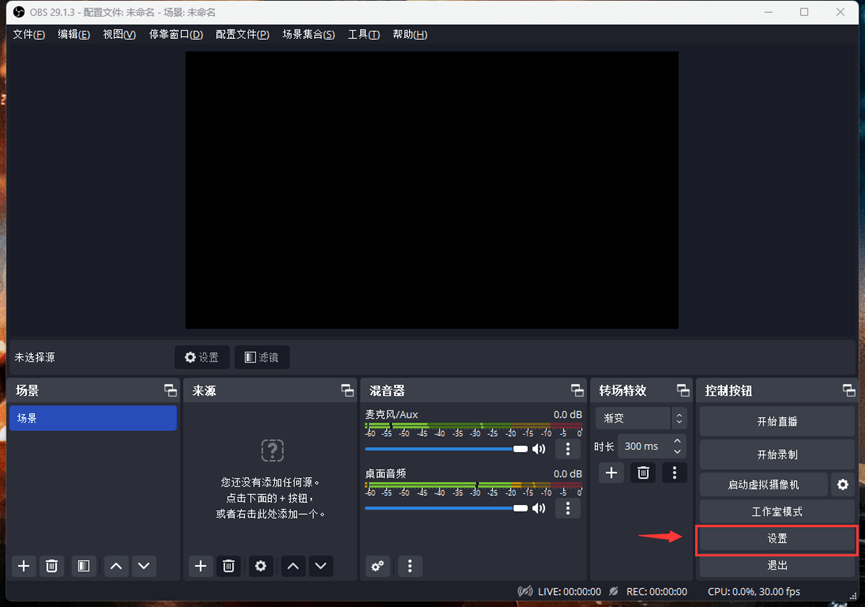Adjust the 麦克风/Aux volume slider
The image size is (865, 607).
pos(446,449)
